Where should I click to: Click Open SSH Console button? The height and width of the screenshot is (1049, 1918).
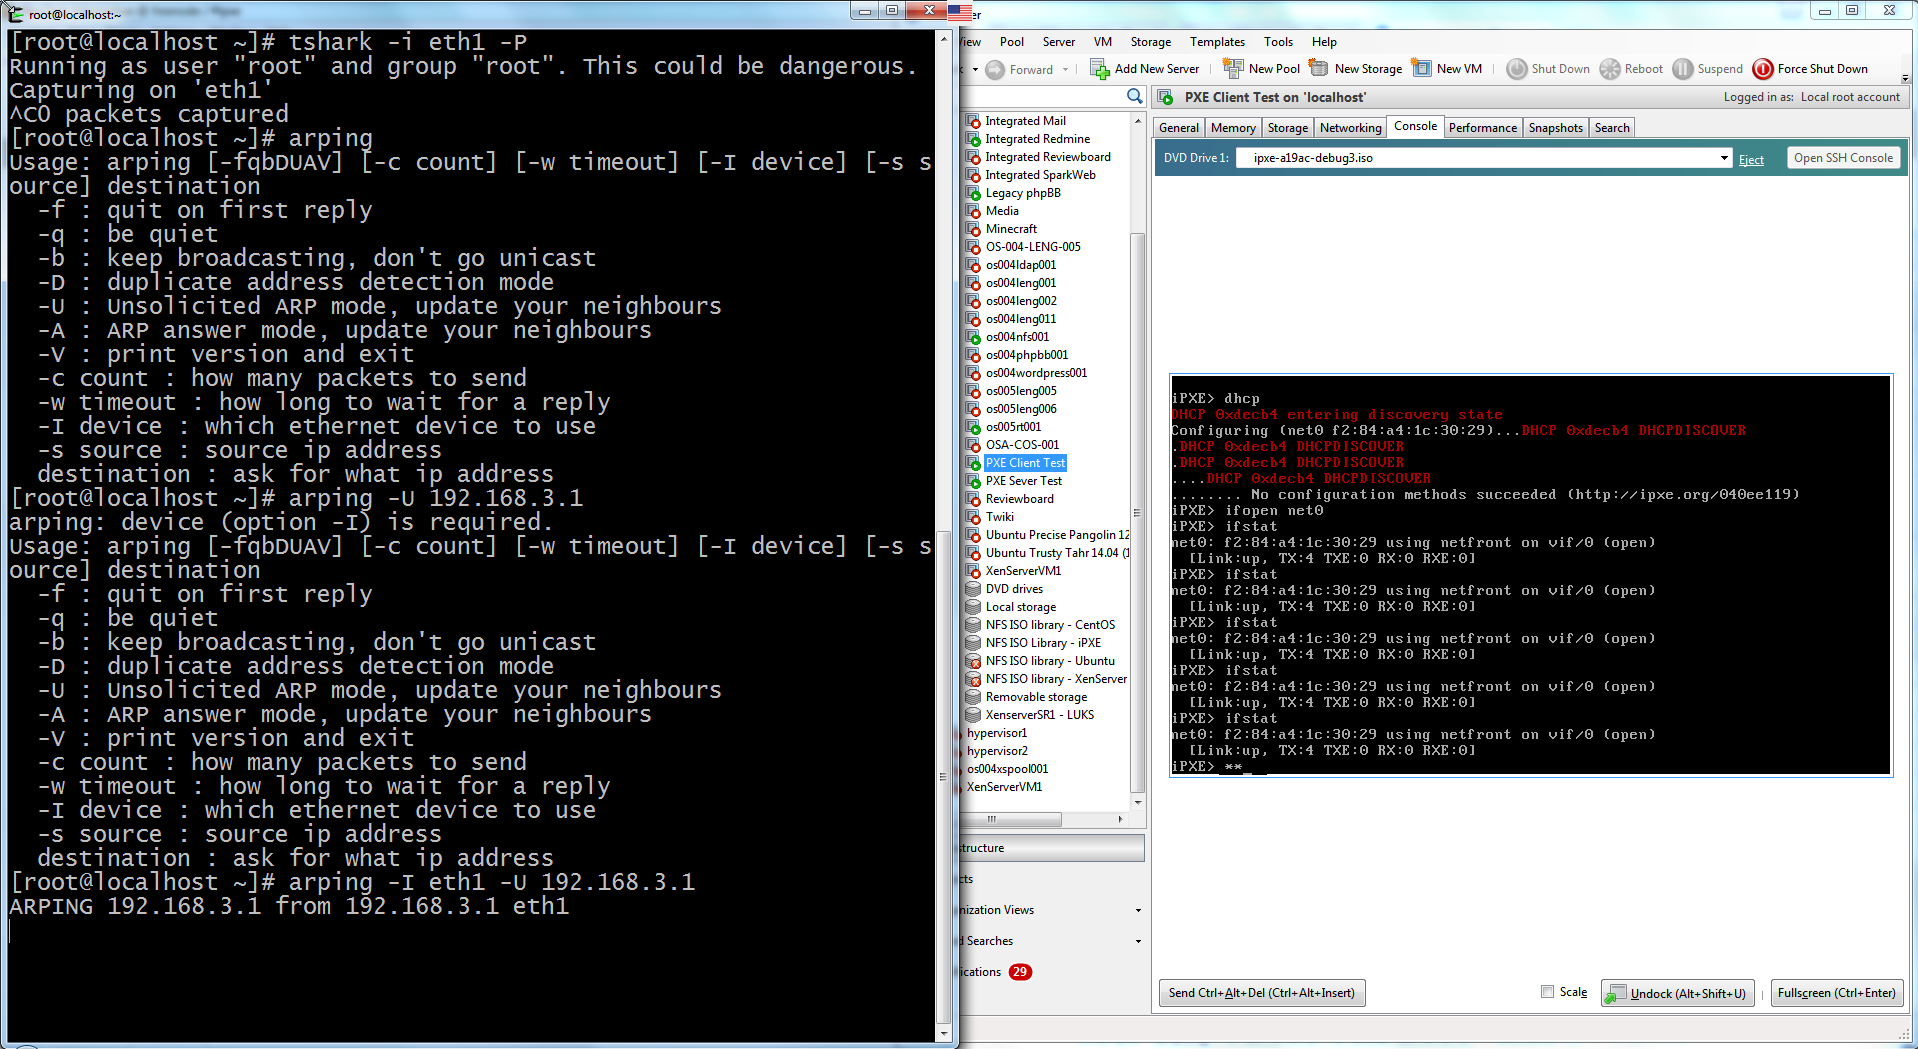pyautogui.click(x=1843, y=158)
